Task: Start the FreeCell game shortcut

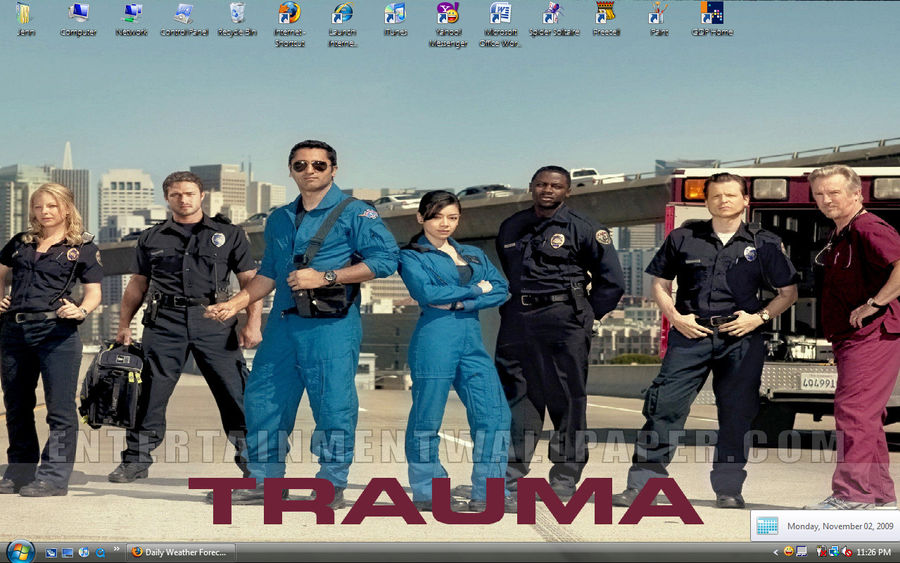Action: click(606, 19)
